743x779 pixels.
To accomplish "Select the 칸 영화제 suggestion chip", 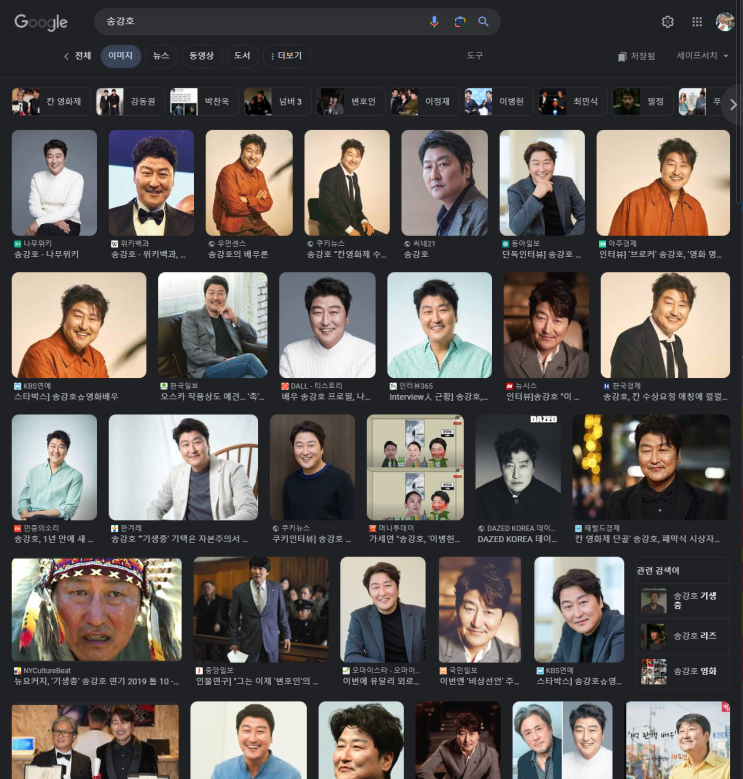I will tap(51, 101).
